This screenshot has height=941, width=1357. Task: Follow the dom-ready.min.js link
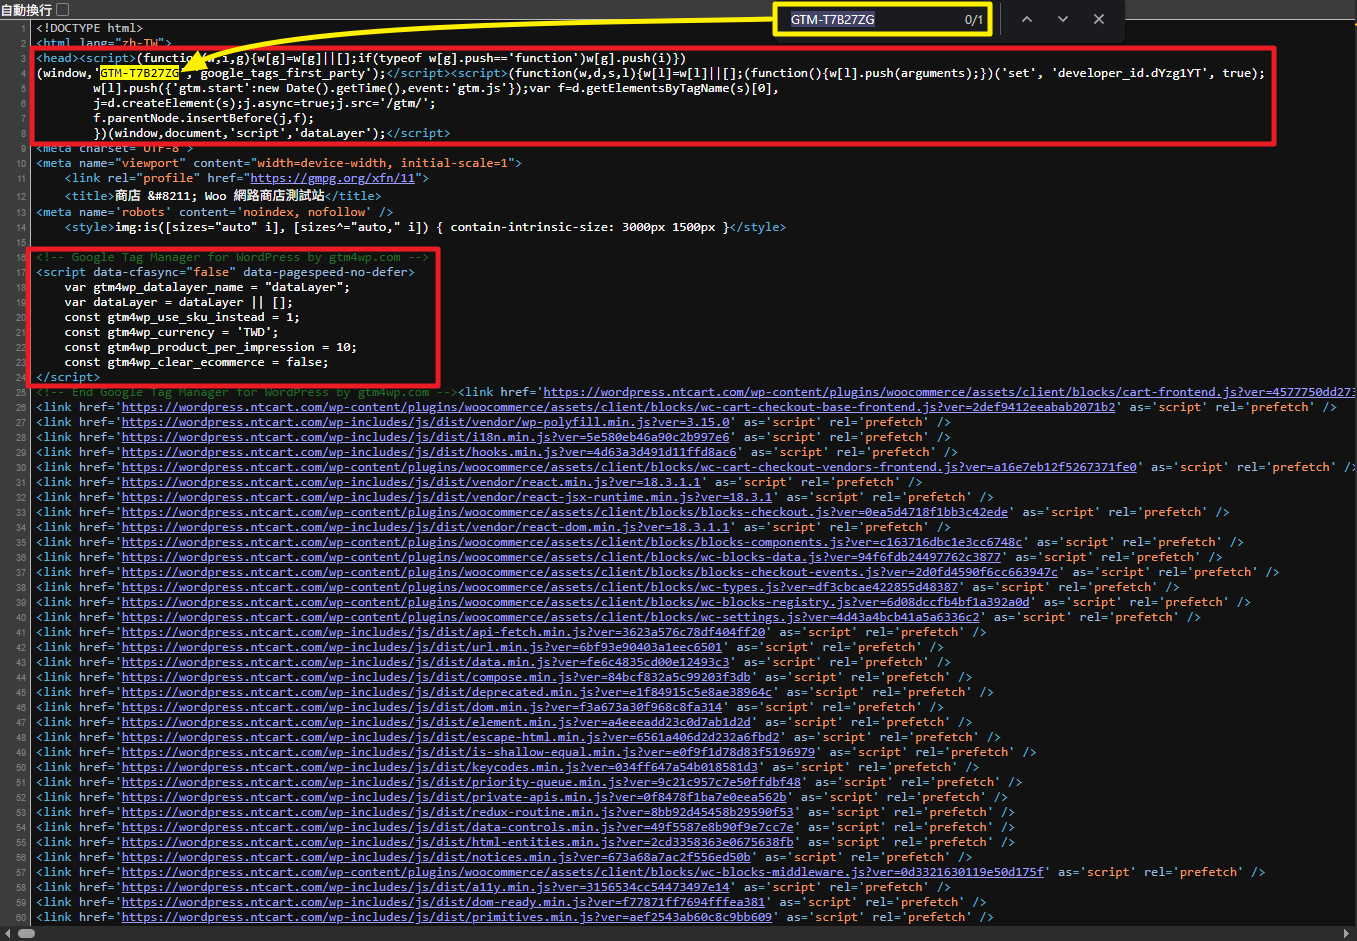443,902
